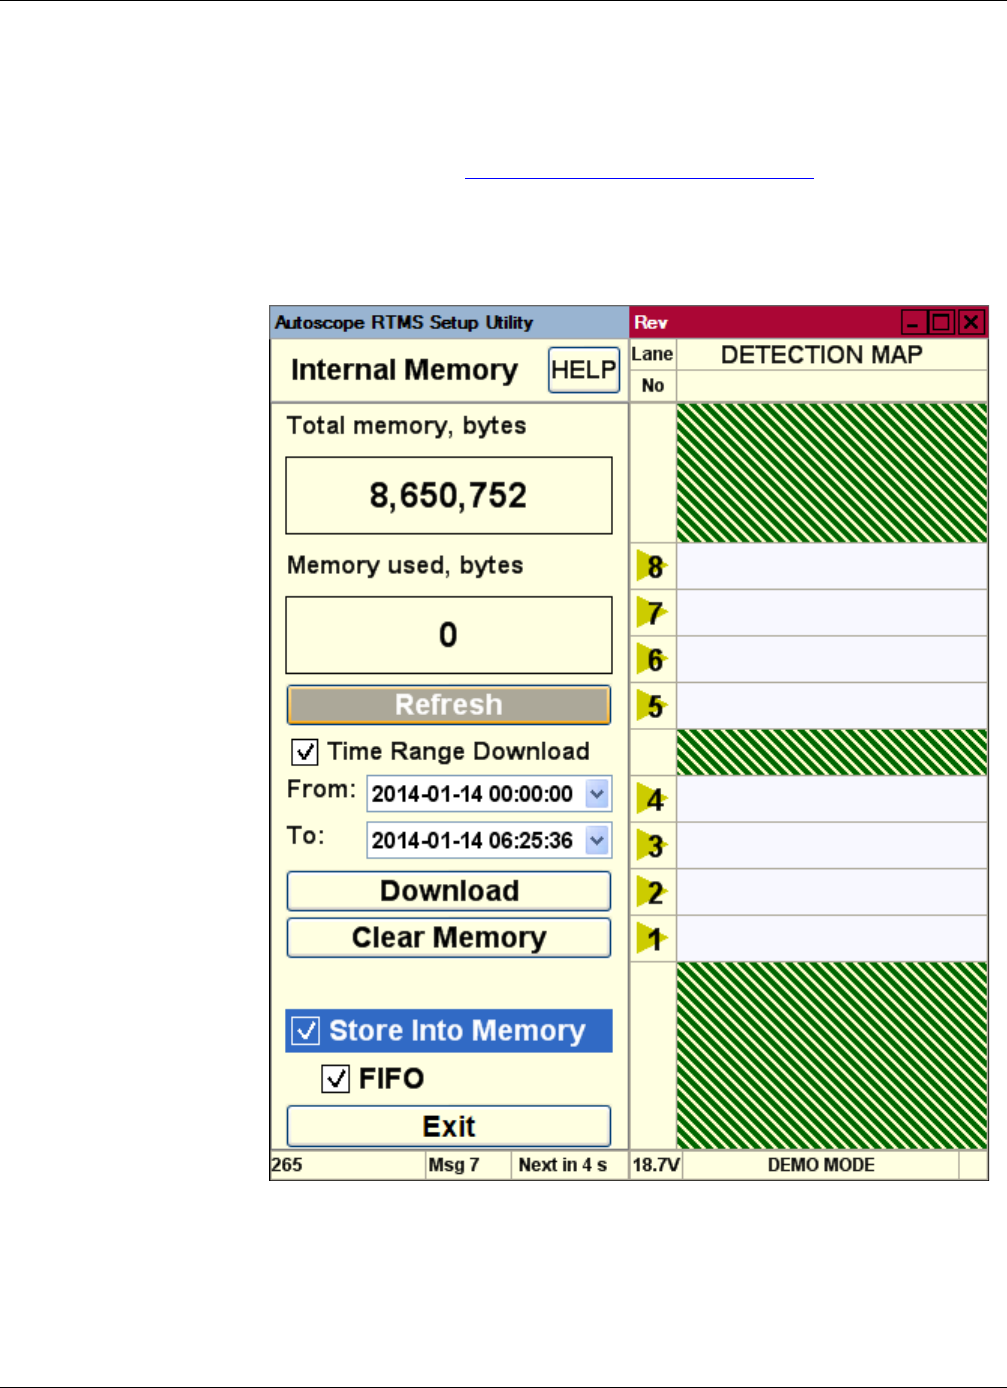This screenshot has width=1007, height=1388.
Task: Follow the blue hyperlink above the window
Action: pyautogui.click(x=640, y=171)
